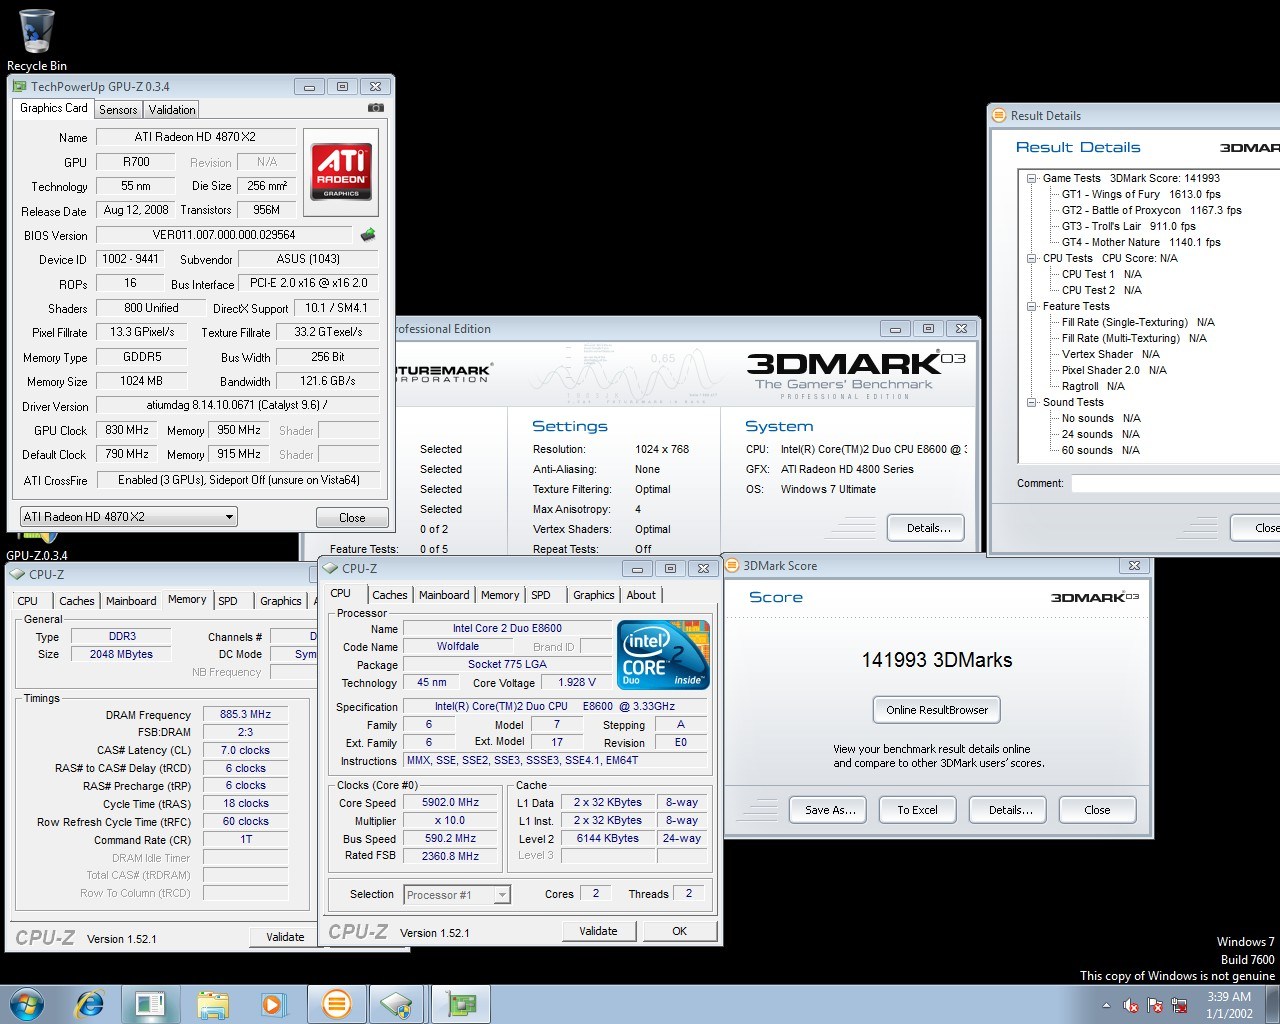Click the Close button in GPU-Z
Screen dimensions: 1280x1024
pyautogui.click(x=352, y=518)
